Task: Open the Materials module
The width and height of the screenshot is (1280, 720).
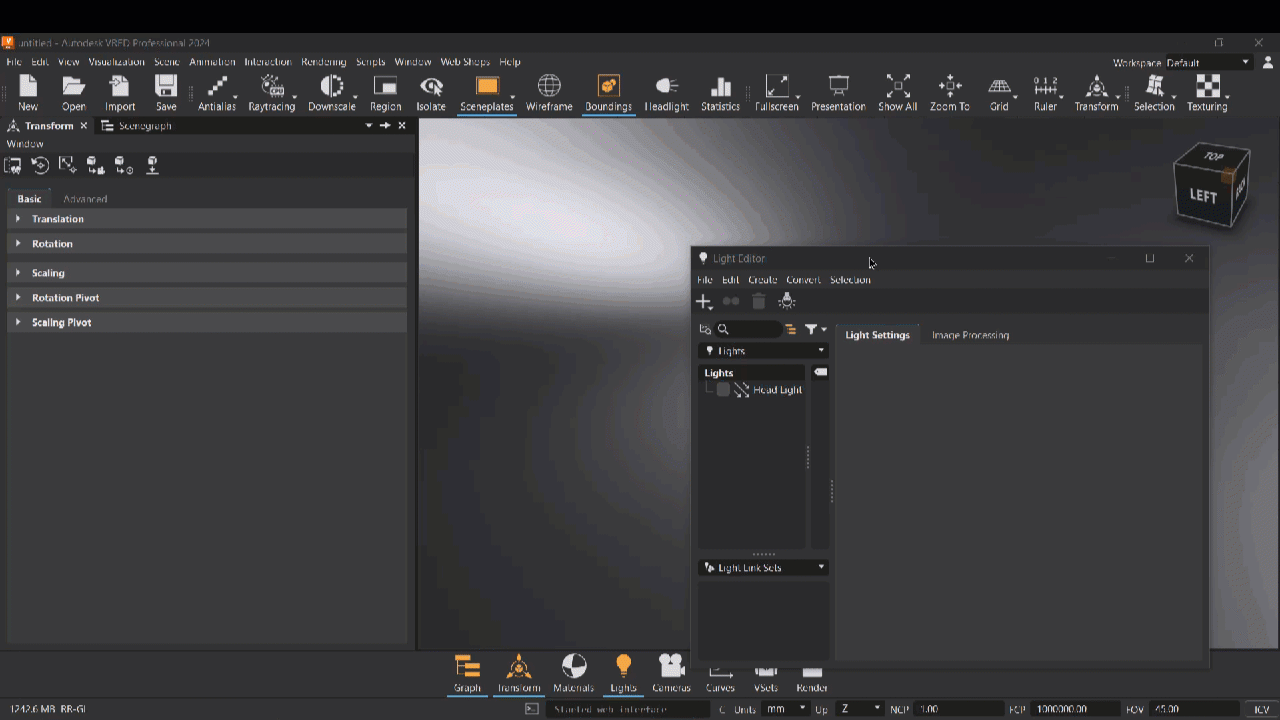Action: point(573,673)
